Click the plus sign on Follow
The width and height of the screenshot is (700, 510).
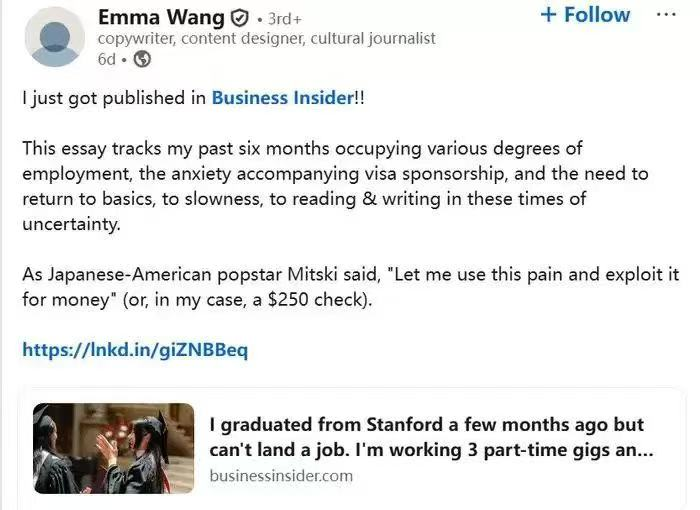[548, 15]
